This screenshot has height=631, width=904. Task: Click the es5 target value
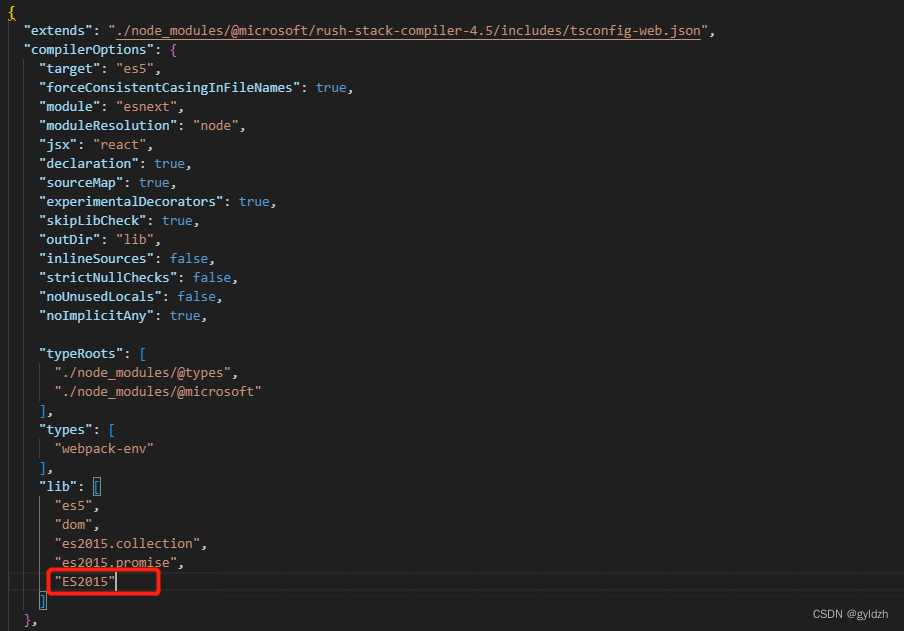point(135,68)
